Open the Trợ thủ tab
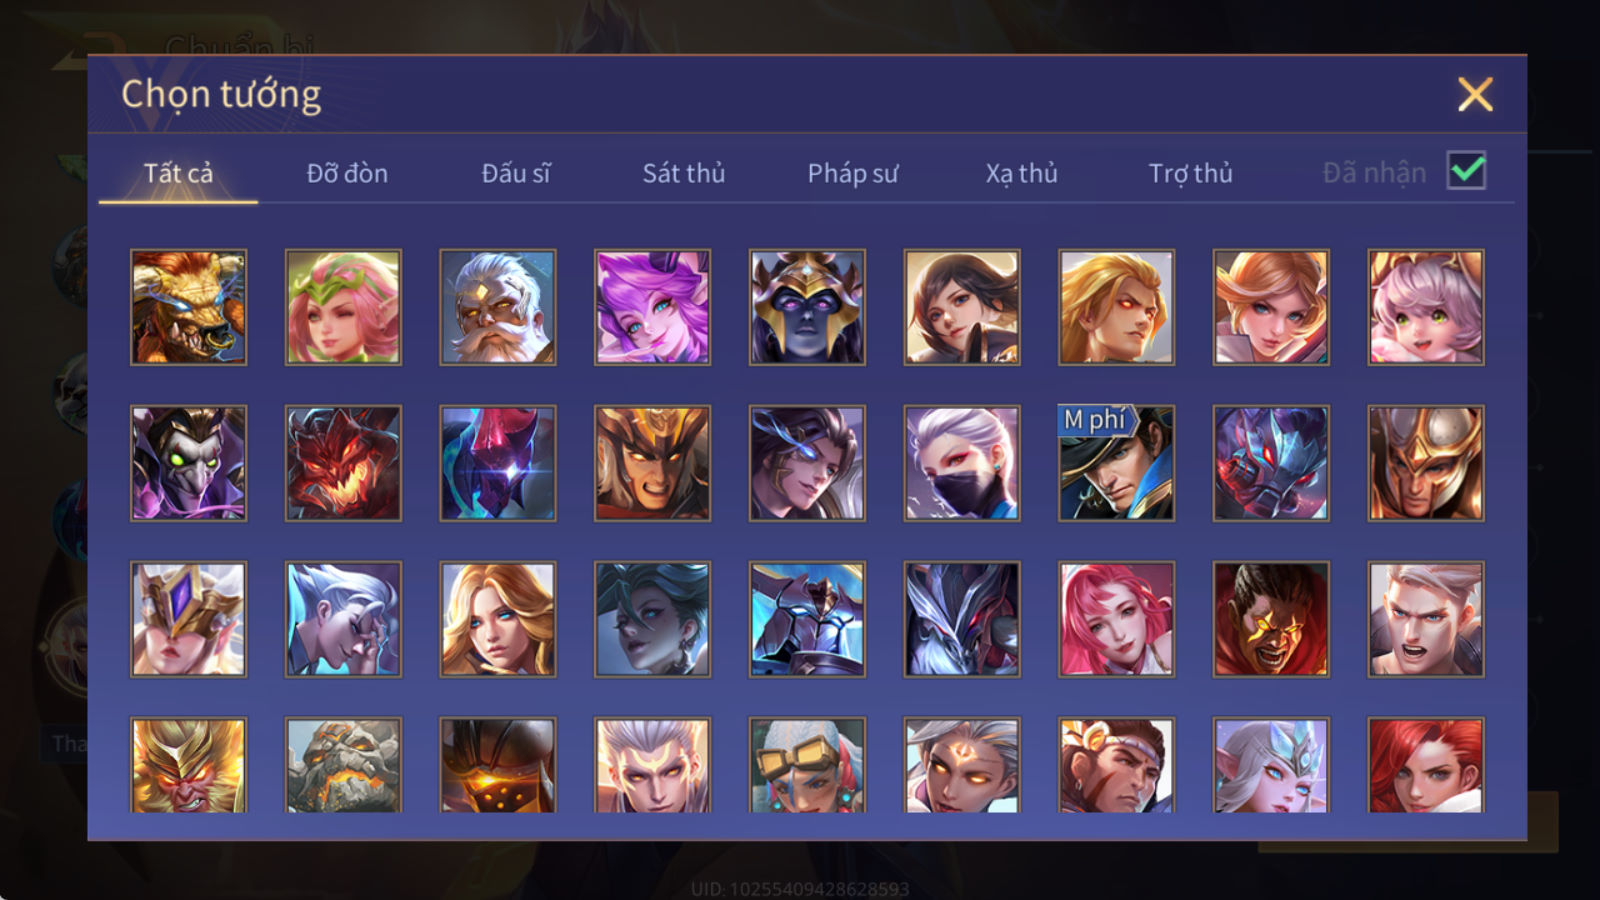Image resolution: width=1600 pixels, height=900 pixels. pyautogui.click(x=1190, y=173)
